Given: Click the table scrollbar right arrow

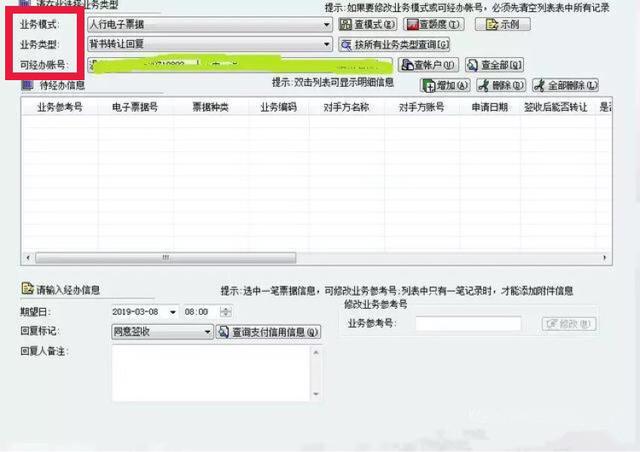Looking at the screenshot, I should point(604,258).
